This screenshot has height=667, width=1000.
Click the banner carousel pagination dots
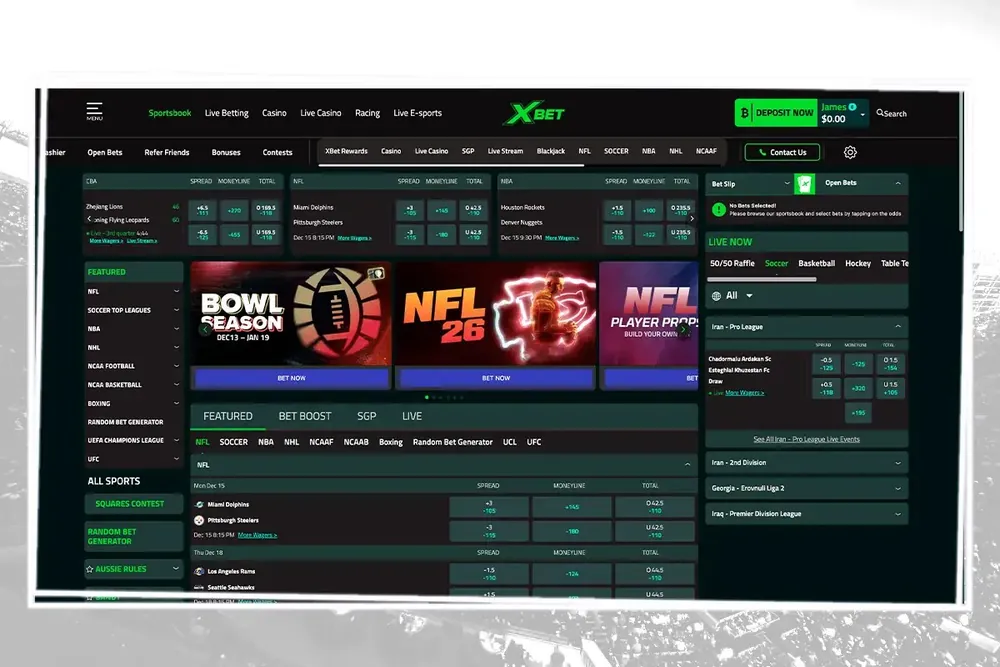(444, 397)
